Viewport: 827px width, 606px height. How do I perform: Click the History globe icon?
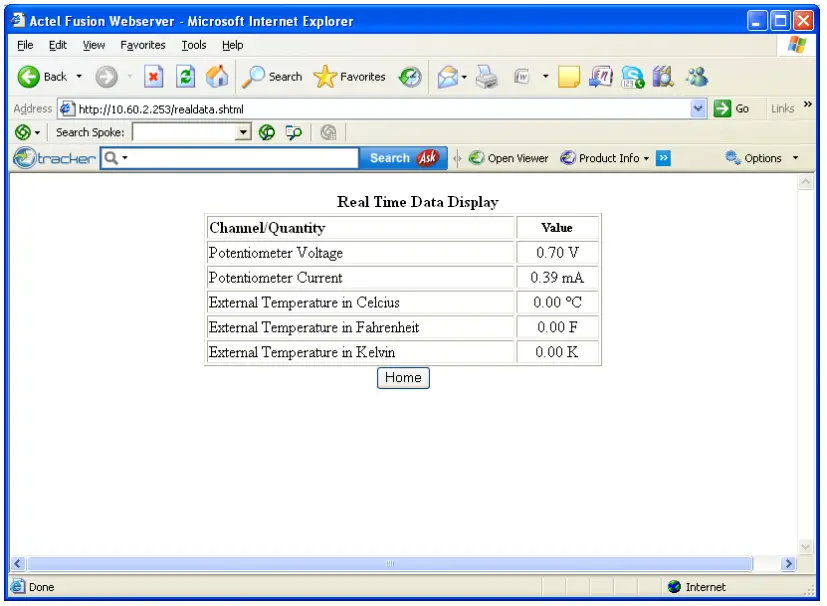click(x=409, y=77)
